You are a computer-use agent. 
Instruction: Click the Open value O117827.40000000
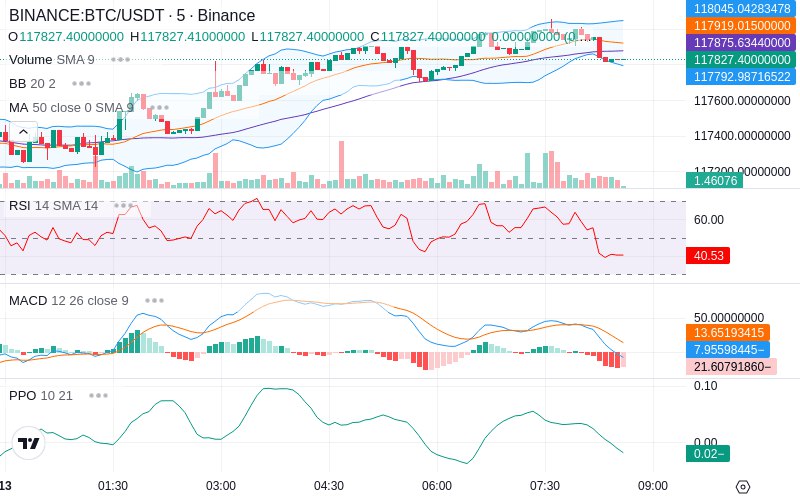(x=66, y=37)
